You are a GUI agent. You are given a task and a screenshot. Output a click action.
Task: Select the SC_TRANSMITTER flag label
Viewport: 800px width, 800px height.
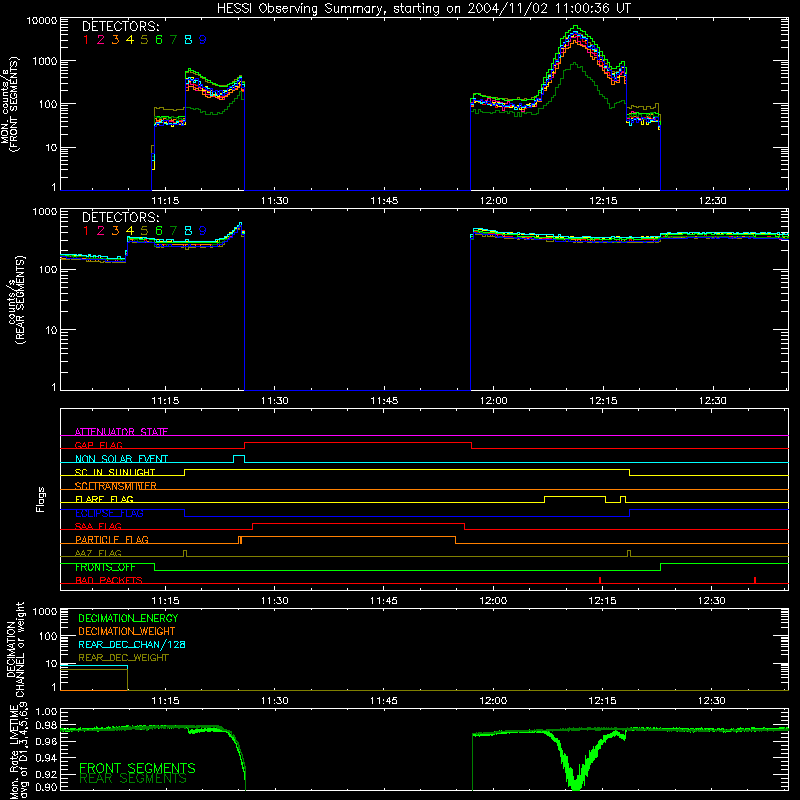coord(116,486)
